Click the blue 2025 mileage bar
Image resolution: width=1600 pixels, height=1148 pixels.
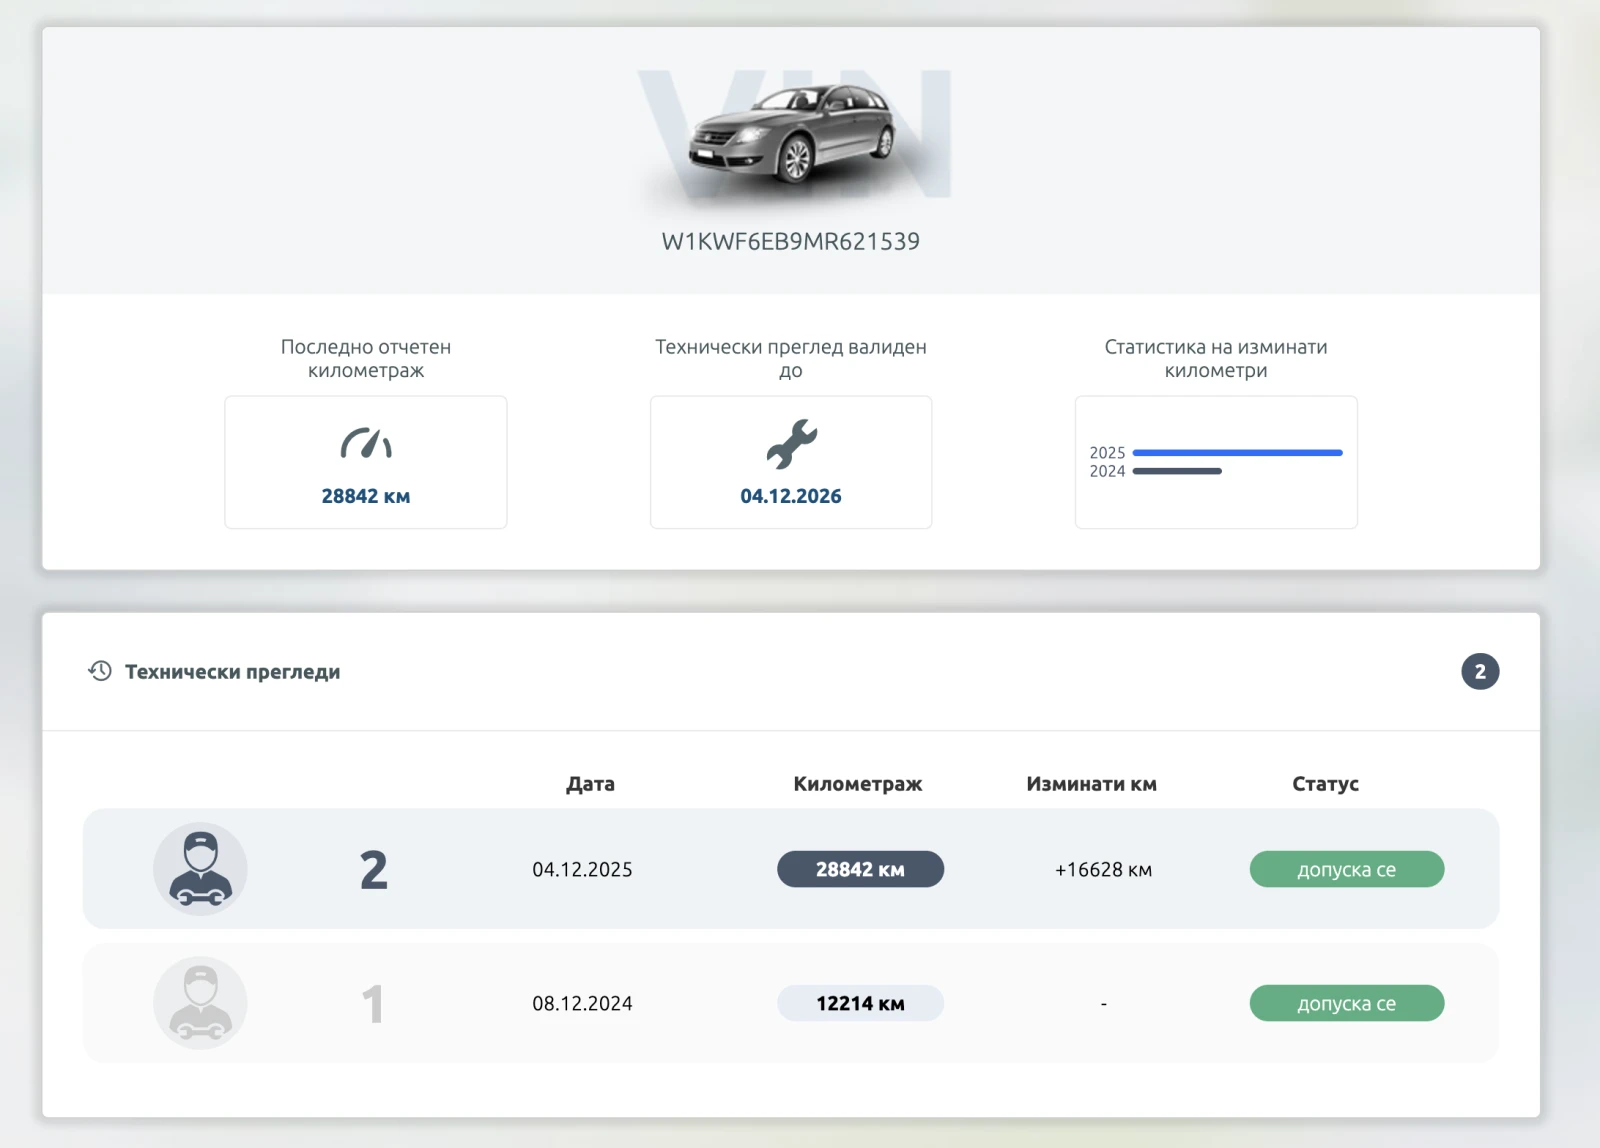click(x=1237, y=453)
